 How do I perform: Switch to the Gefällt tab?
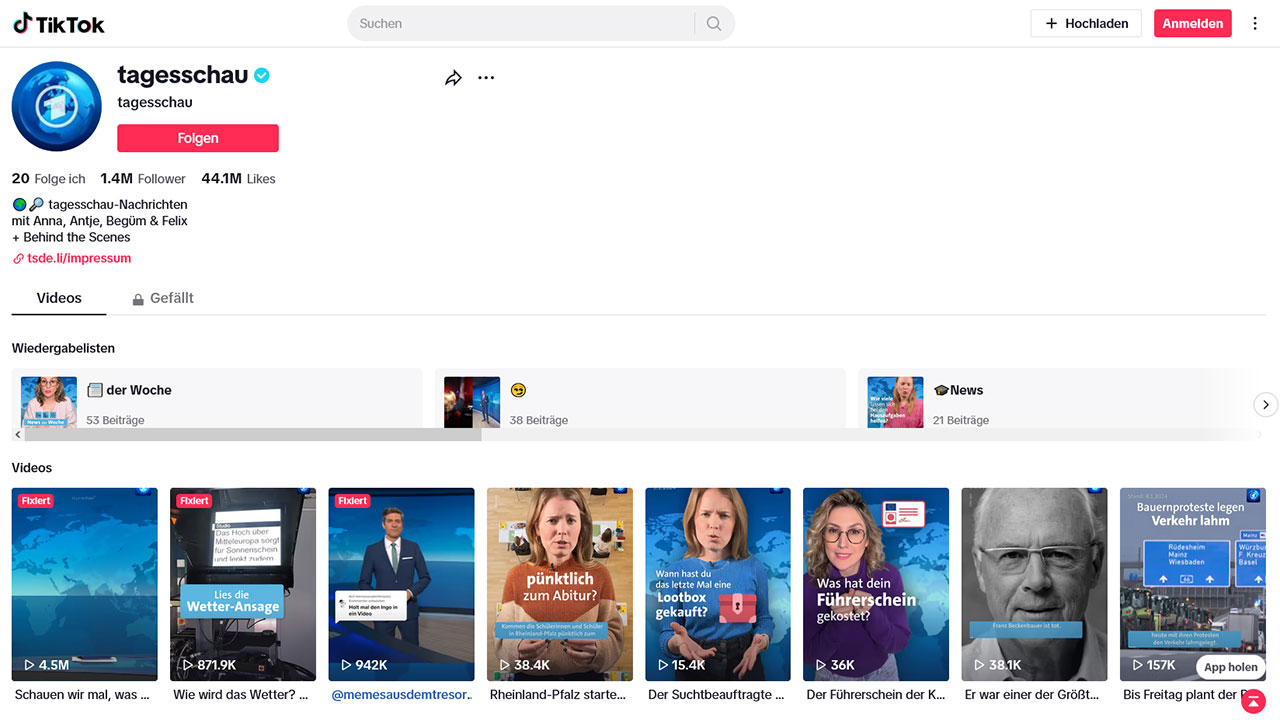pyautogui.click(x=163, y=298)
